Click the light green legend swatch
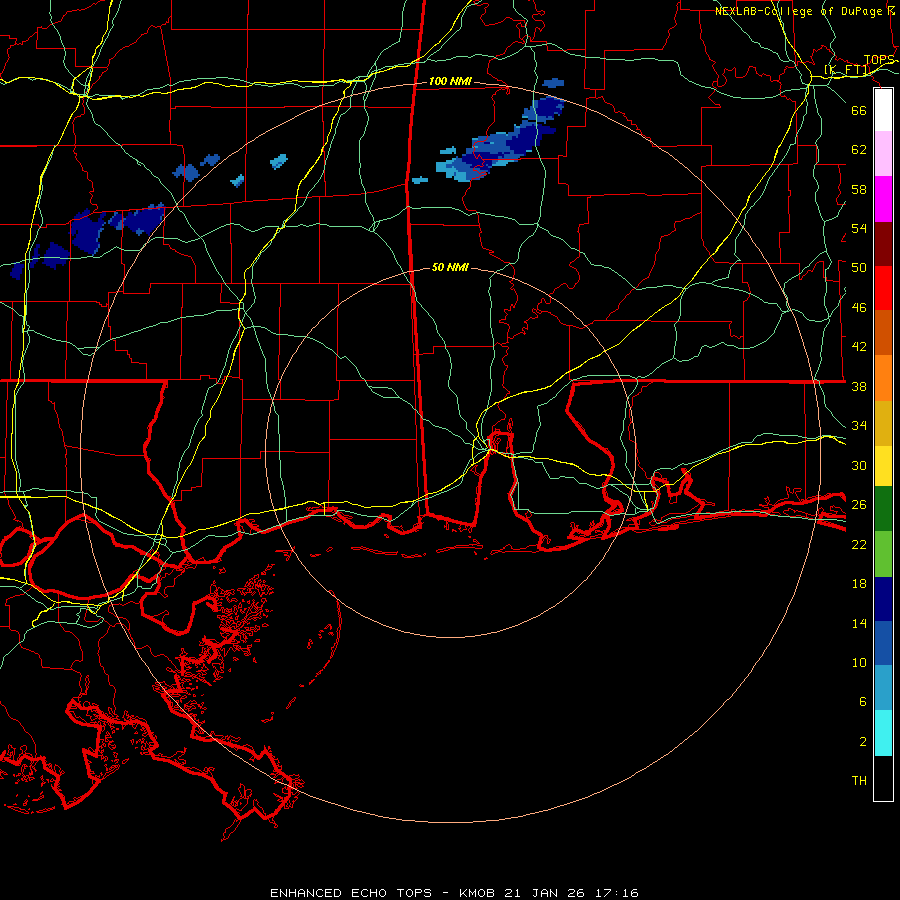The width and height of the screenshot is (900, 900). click(883, 554)
